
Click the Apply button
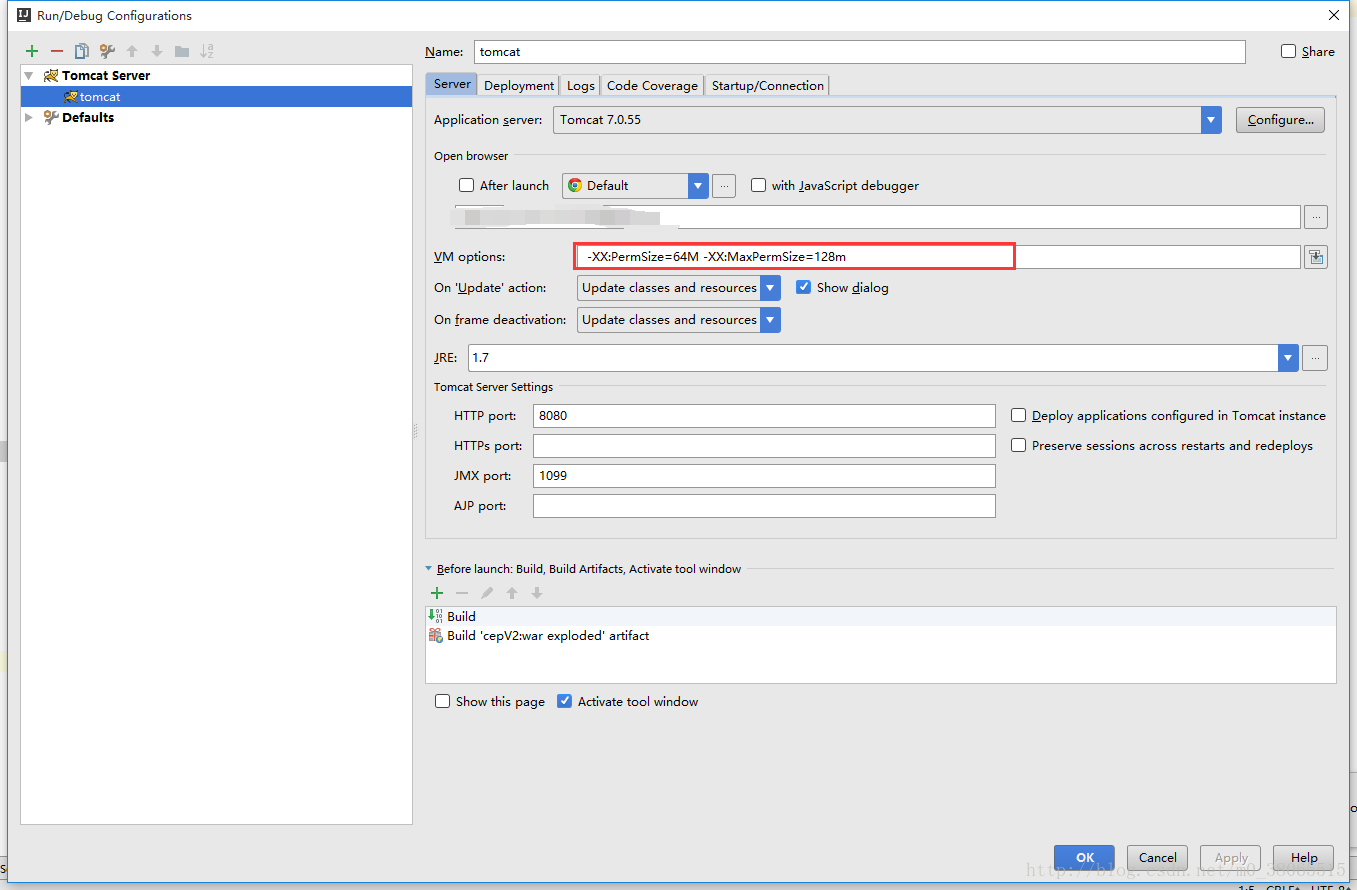(x=1231, y=858)
